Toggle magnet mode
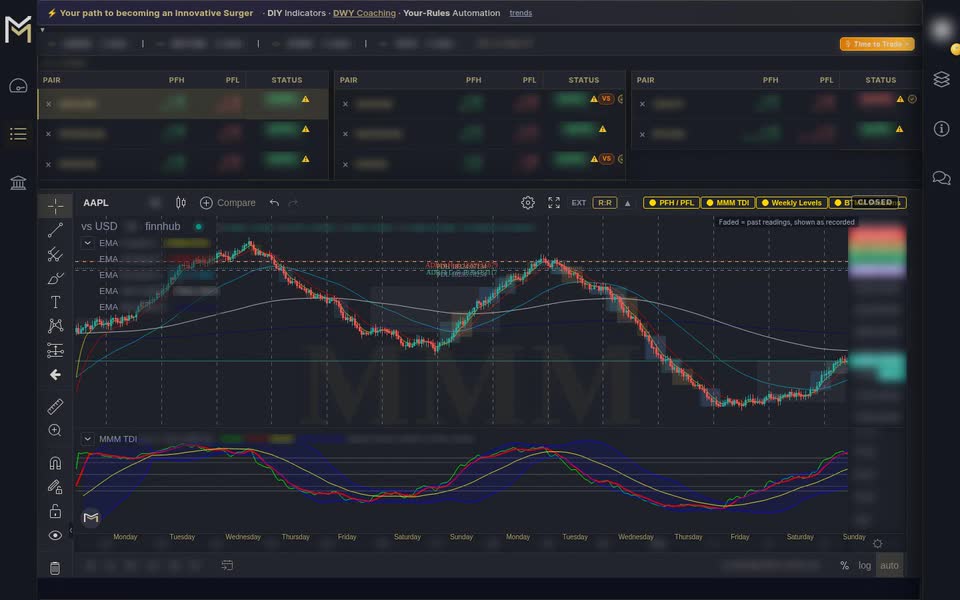Image resolution: width=960 pixels, height=600 pixels. click(x=55, y=463)
